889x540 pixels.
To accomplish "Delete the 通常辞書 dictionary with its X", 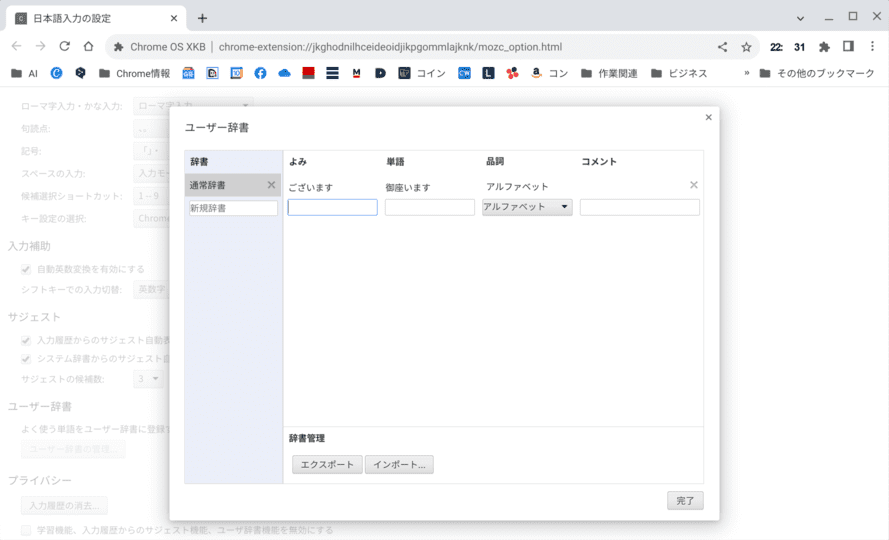I will click(271, 185).
